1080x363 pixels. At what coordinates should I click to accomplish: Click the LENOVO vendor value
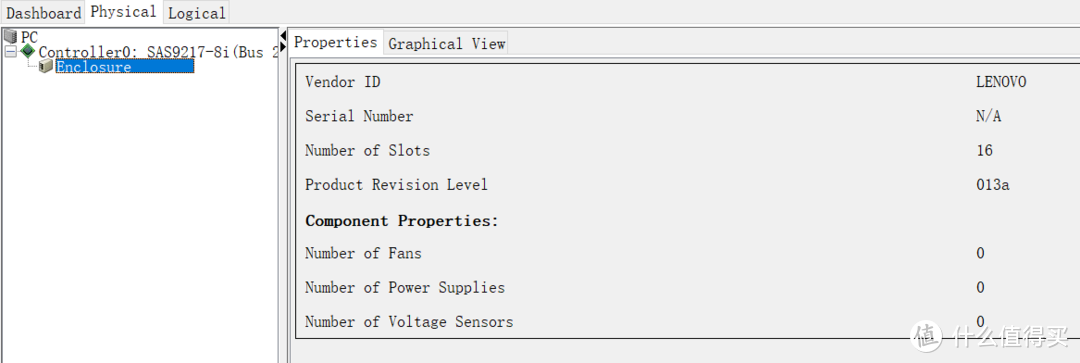point(1001,82)
